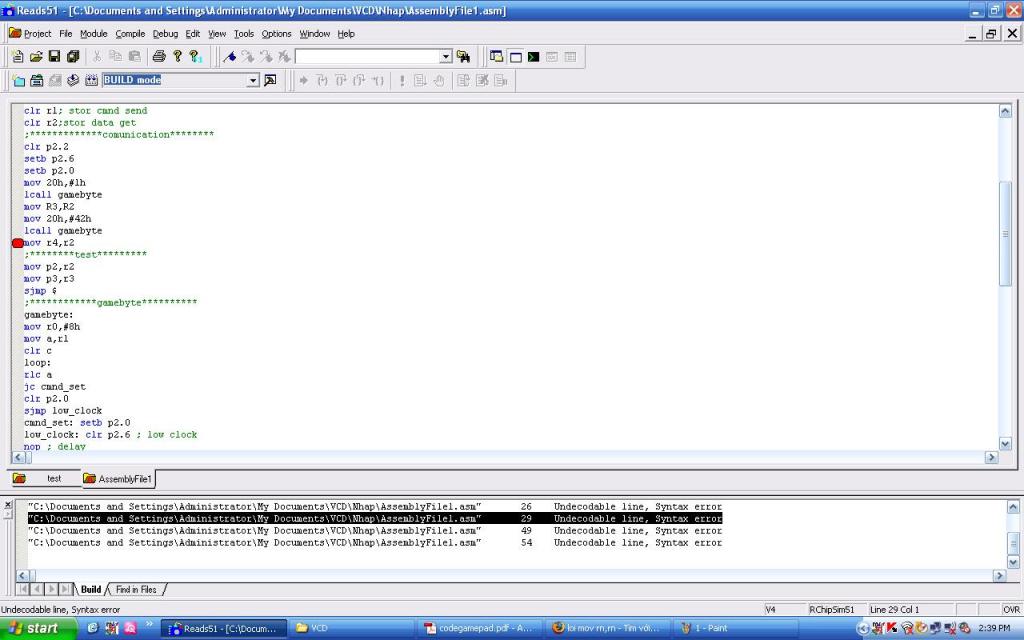The image size is (1024, 640).
Task: Open help via the question mark icon
Action: 177,57
